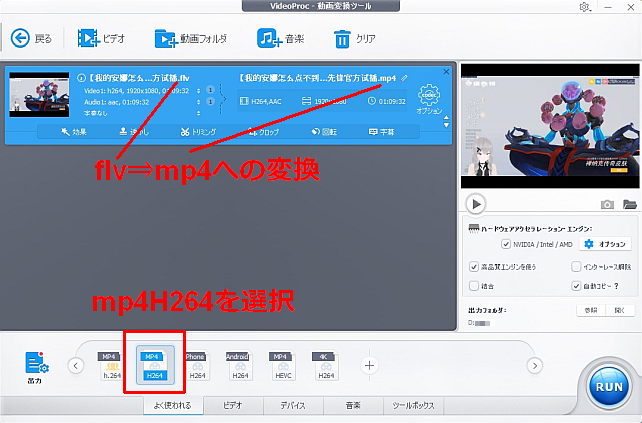
Task: Toggle 結合 merge checkbox
Action: tap(474, 286)
